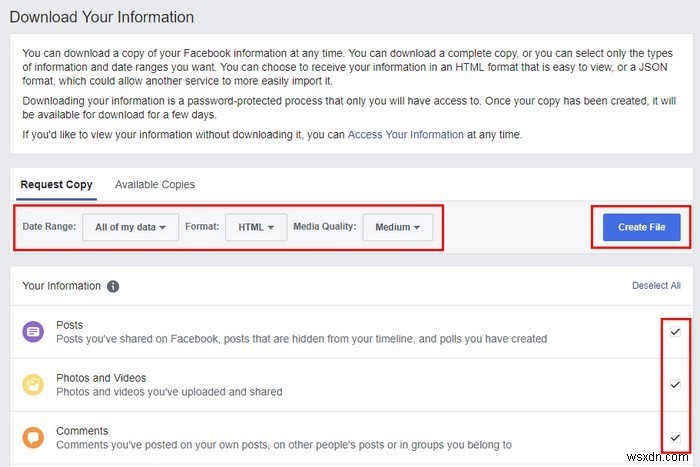Uncheck the Photos and Videos checkbox

tap(675, 384)
